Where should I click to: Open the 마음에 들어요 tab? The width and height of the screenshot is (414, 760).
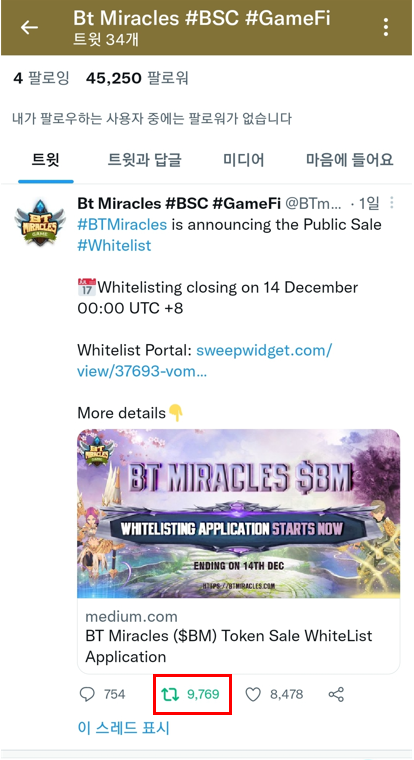pos(349,159)
